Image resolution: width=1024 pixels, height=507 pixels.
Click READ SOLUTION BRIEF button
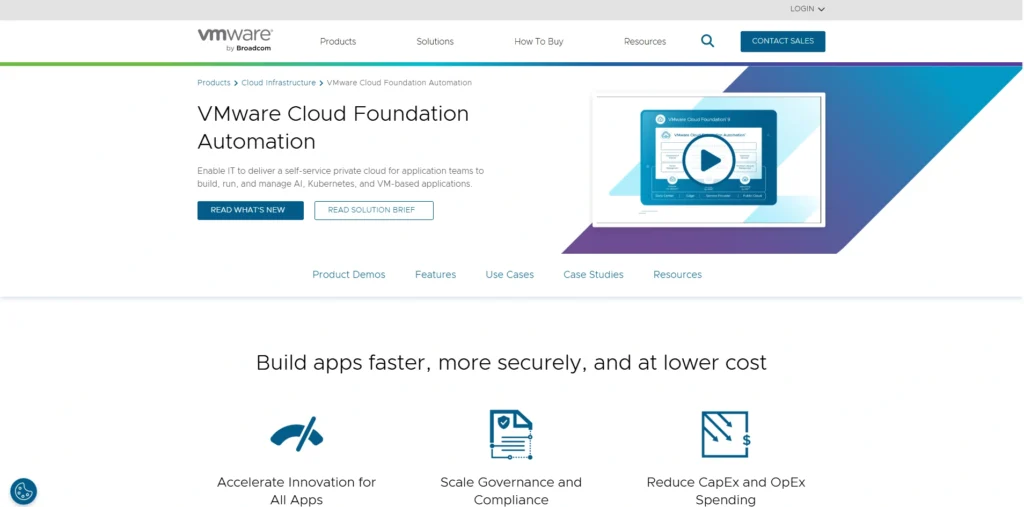click(x=374, y=210)
